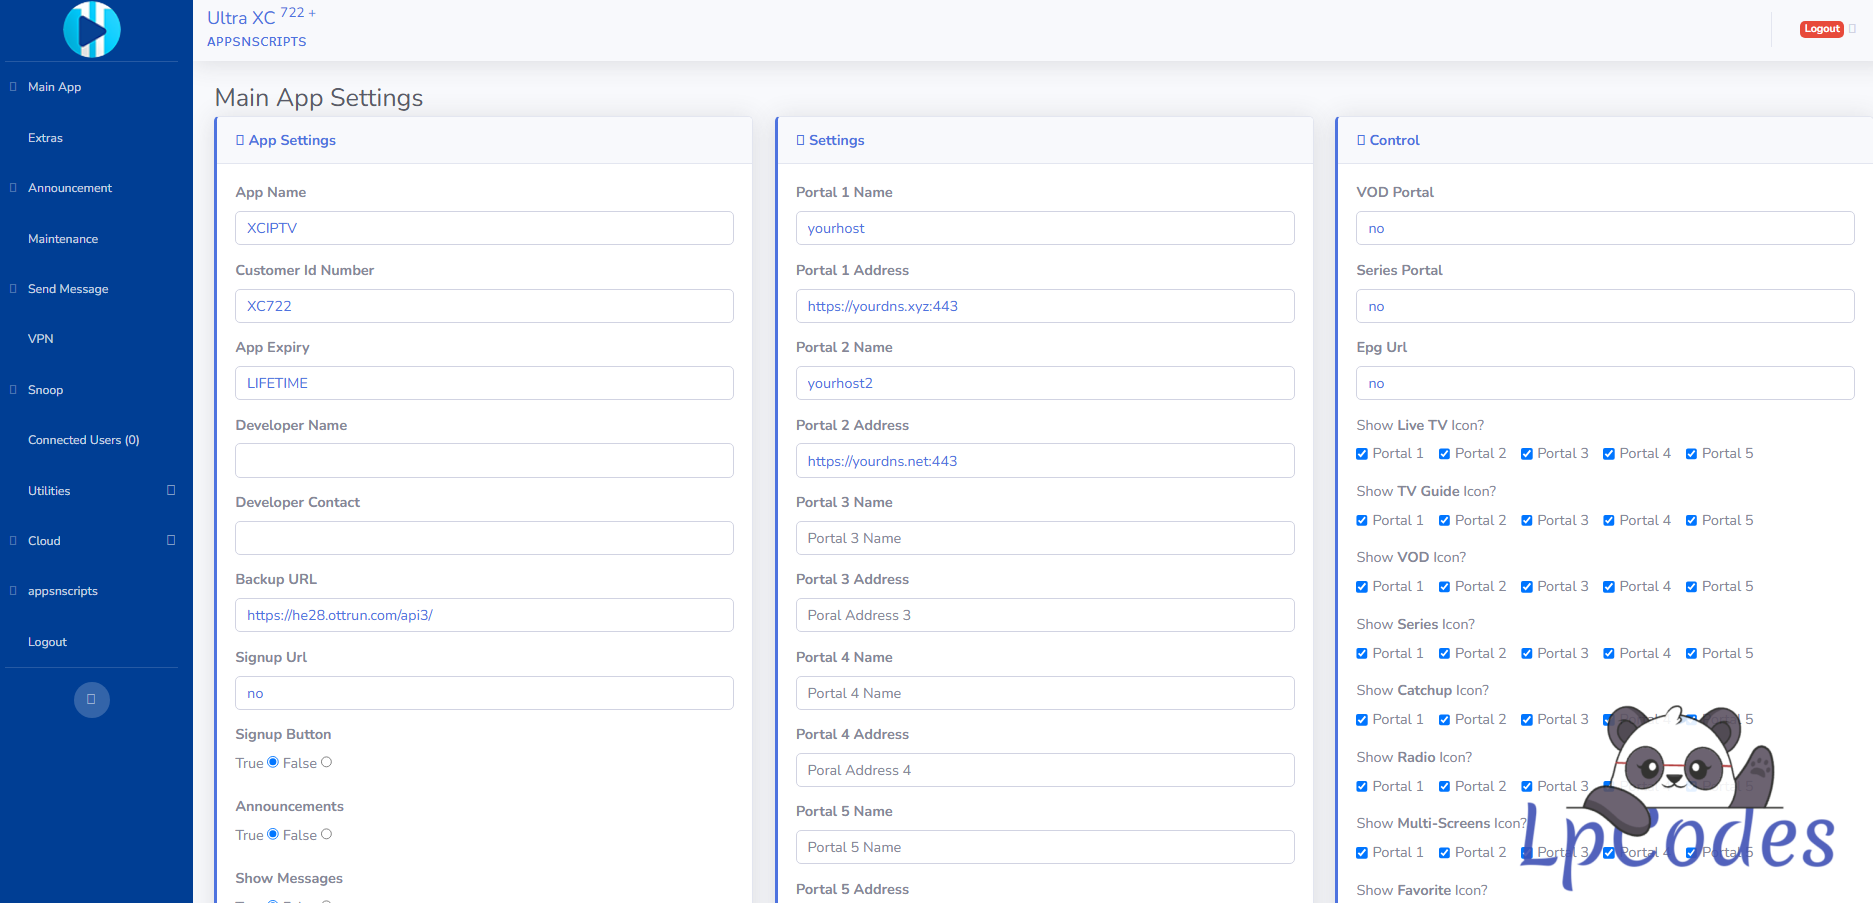Expand the Cloud submenu arrow
This screenshot has height=903, width=1873.
171,540
